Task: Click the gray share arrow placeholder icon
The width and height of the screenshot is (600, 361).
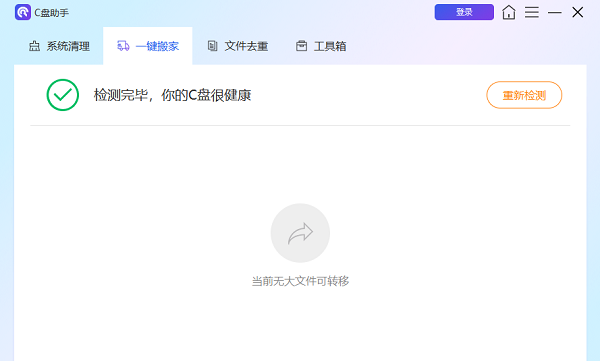Action: (x=300, y=233)
